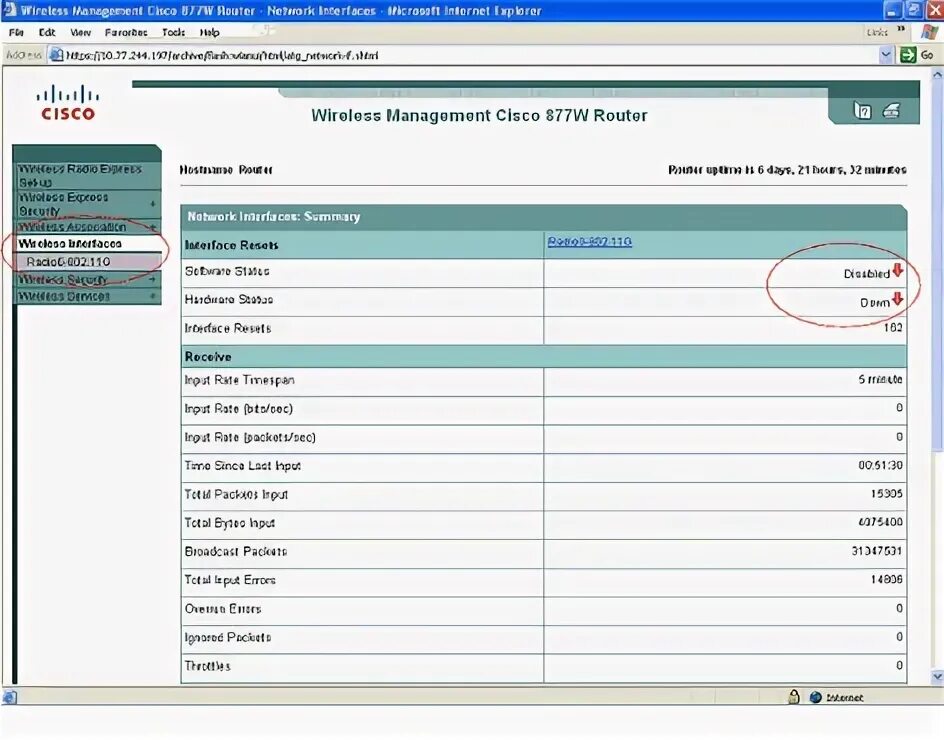Image resolution: width=944 pixels, height=740 pixels.
Task: Click the status bar page icon at left
Action: click(9, 697)
